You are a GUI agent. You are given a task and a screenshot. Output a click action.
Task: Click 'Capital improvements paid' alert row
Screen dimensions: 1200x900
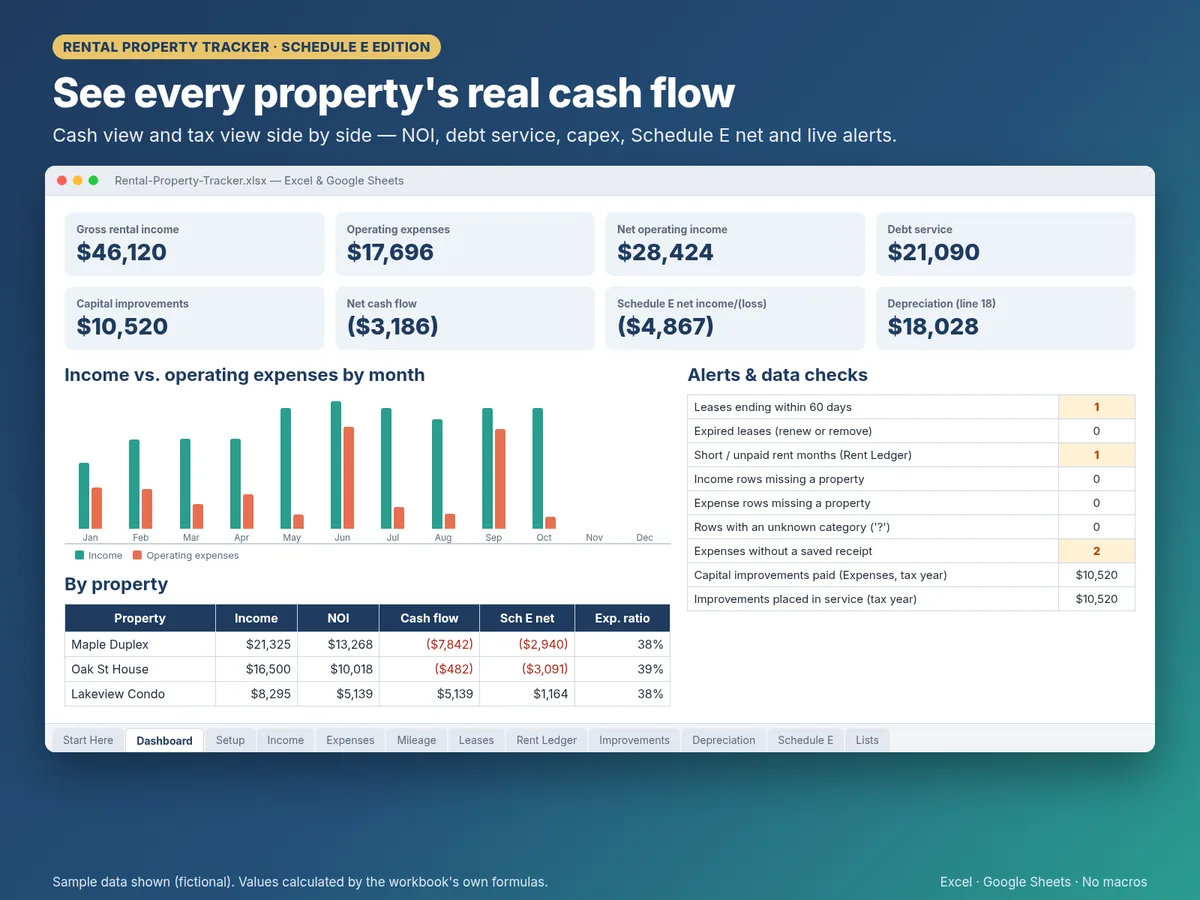coord(911,575)
